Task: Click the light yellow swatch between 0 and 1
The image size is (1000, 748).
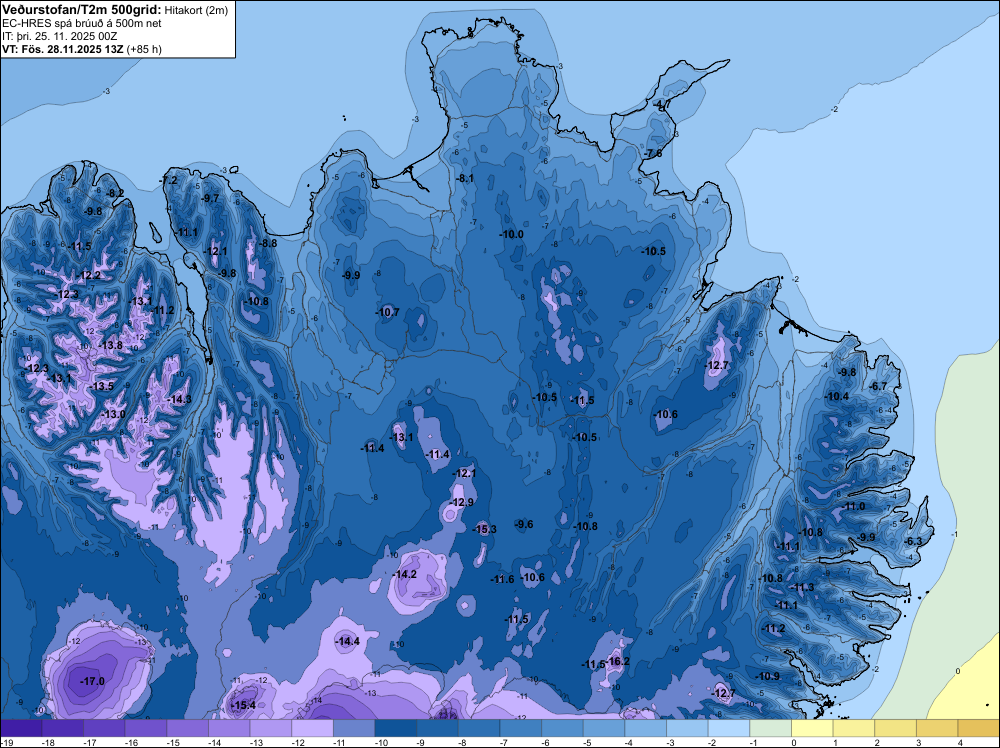Action: click(812, 728)
